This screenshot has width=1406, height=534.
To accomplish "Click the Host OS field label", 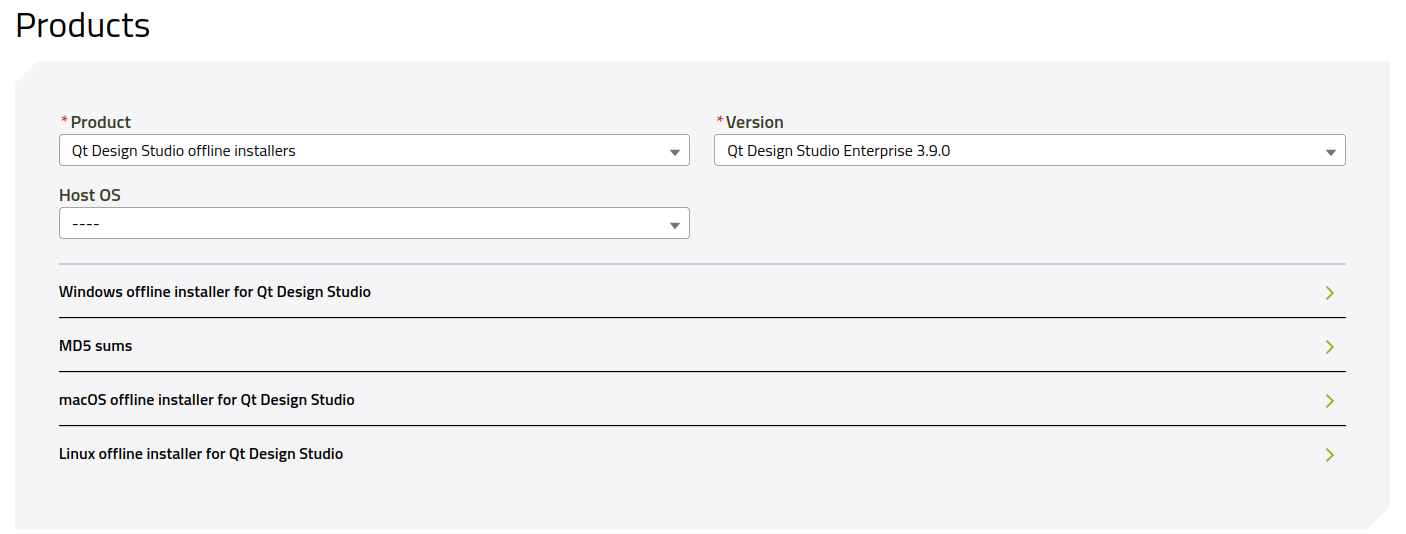I will (90, 195).
